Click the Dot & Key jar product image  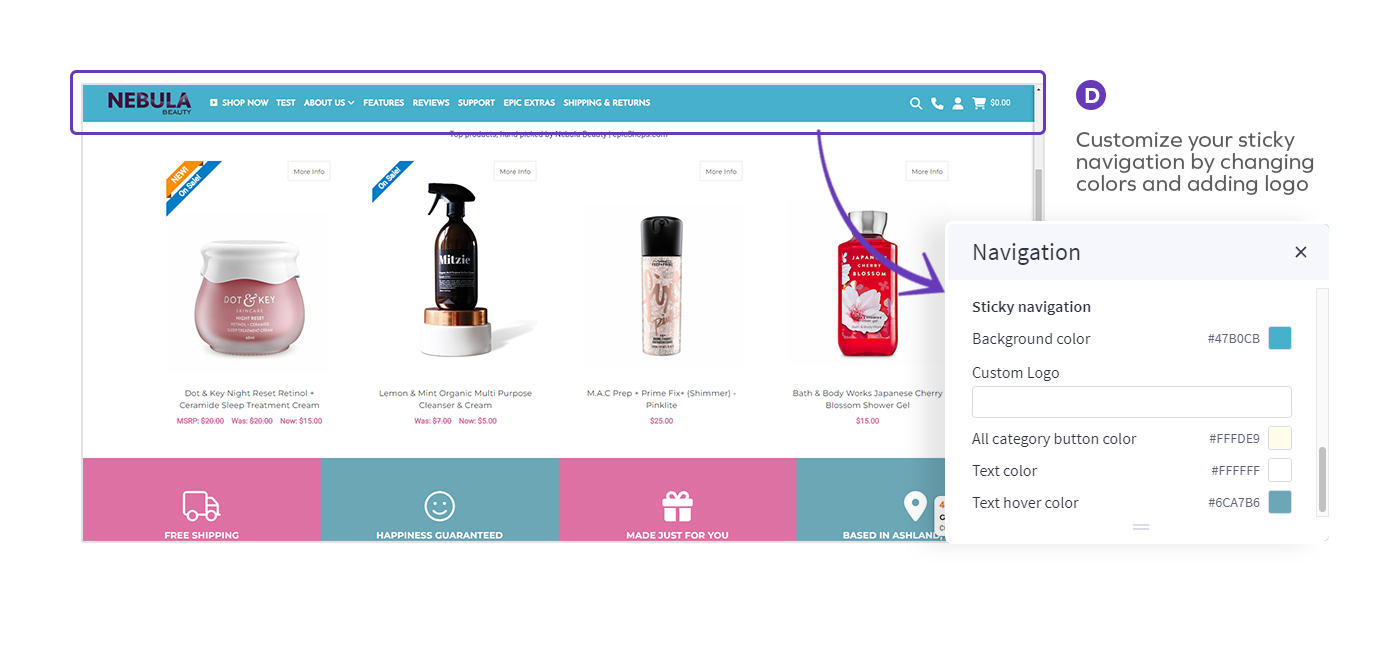[249, 297]
